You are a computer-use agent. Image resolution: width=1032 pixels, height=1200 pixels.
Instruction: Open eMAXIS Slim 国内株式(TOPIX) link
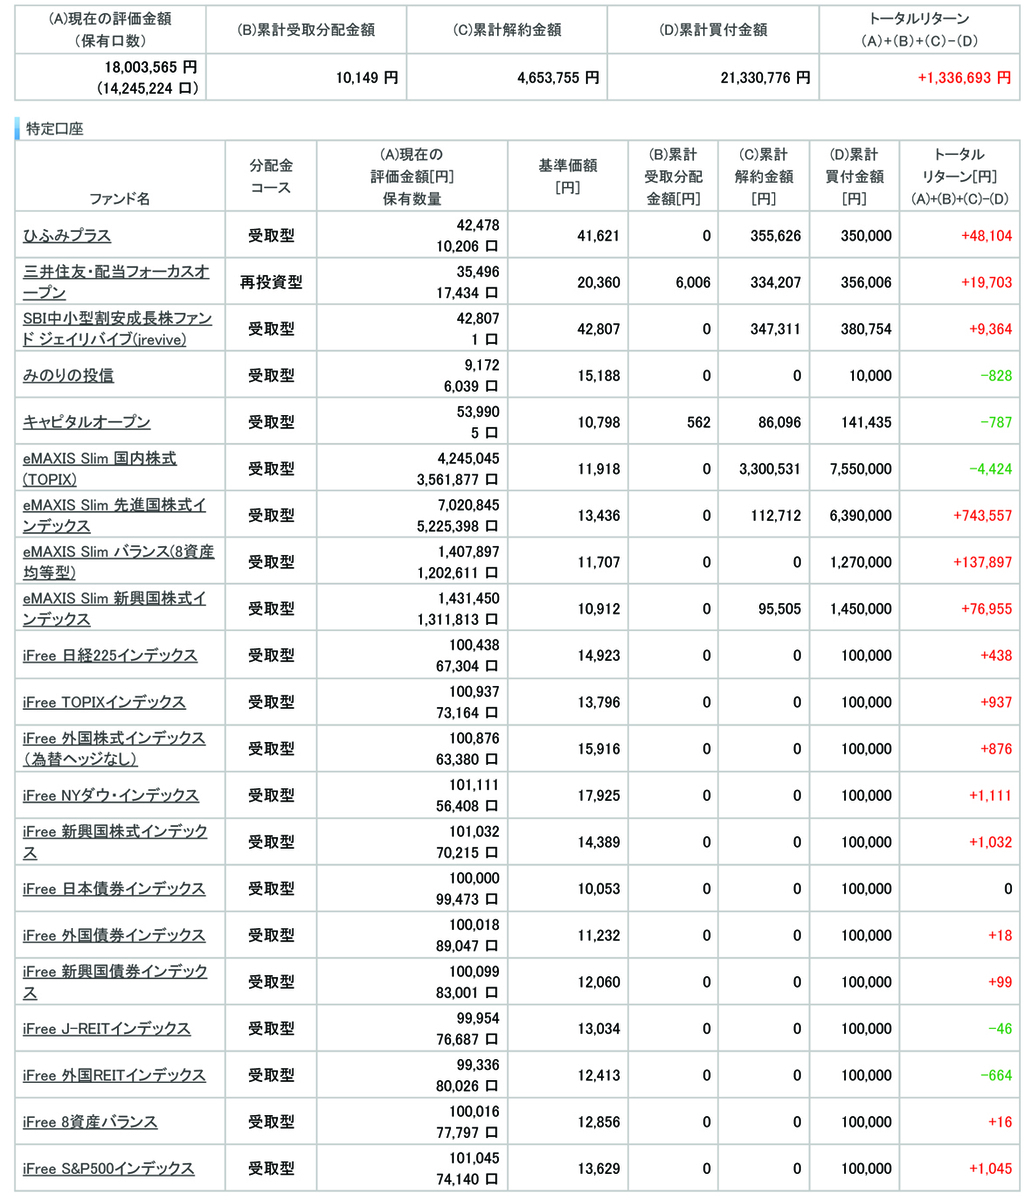(x=100, y=468)
